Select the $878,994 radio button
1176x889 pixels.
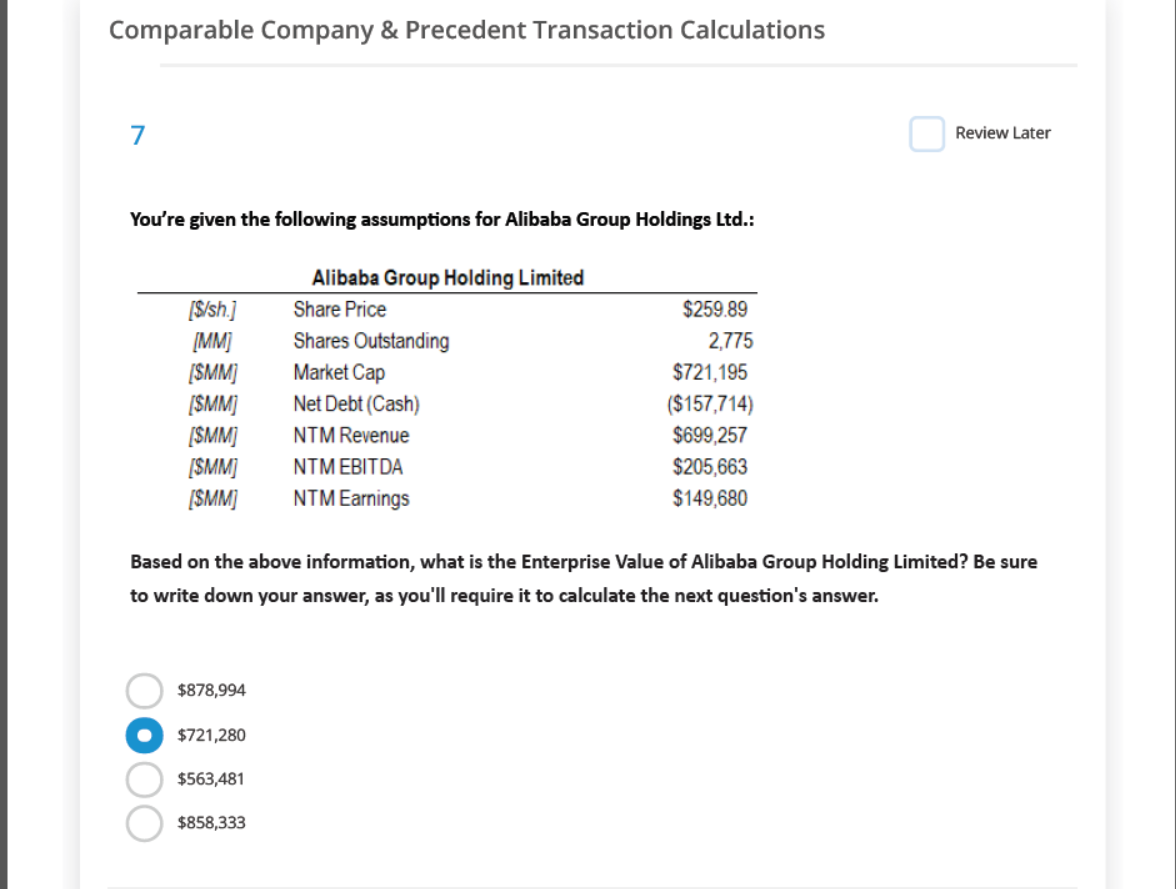pos(144,691)
